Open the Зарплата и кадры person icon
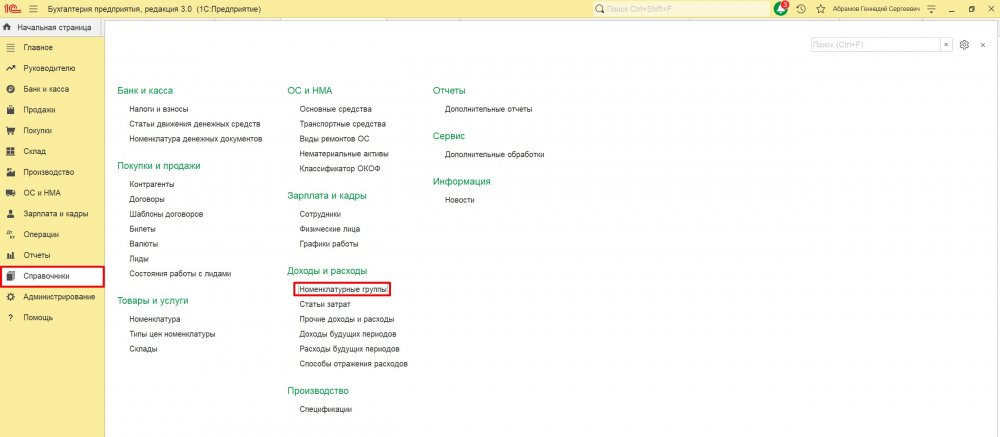 click(10, 214)
